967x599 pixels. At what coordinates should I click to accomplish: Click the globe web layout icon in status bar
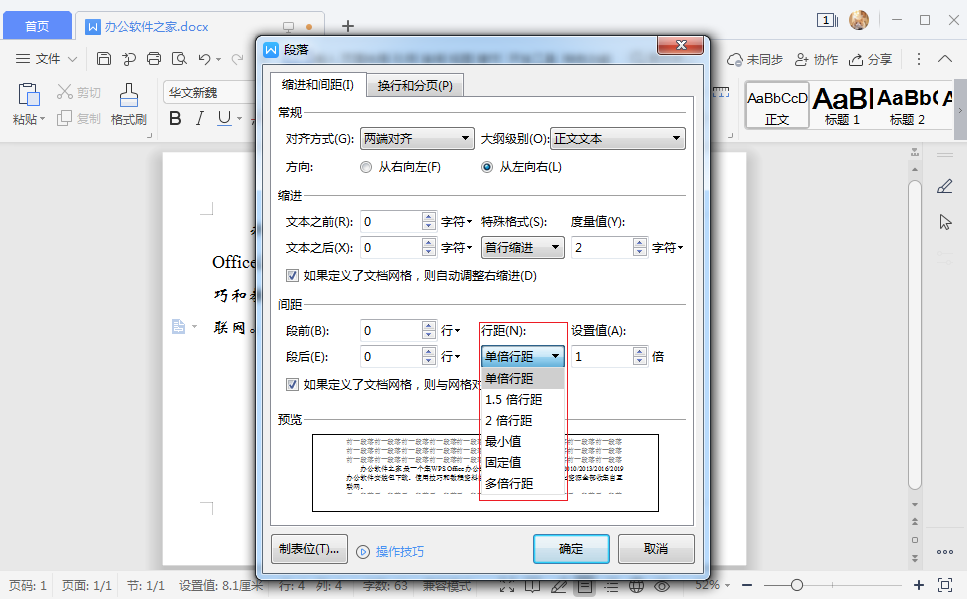636,585
